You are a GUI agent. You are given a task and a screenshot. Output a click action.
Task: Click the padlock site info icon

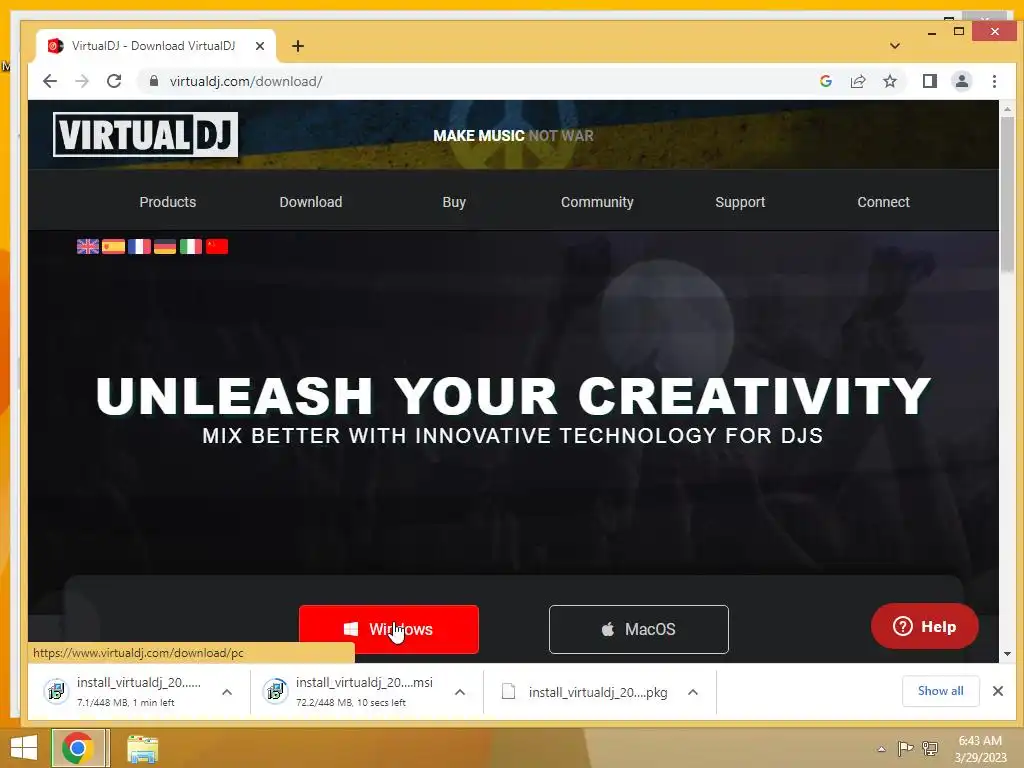coord(153,81)
